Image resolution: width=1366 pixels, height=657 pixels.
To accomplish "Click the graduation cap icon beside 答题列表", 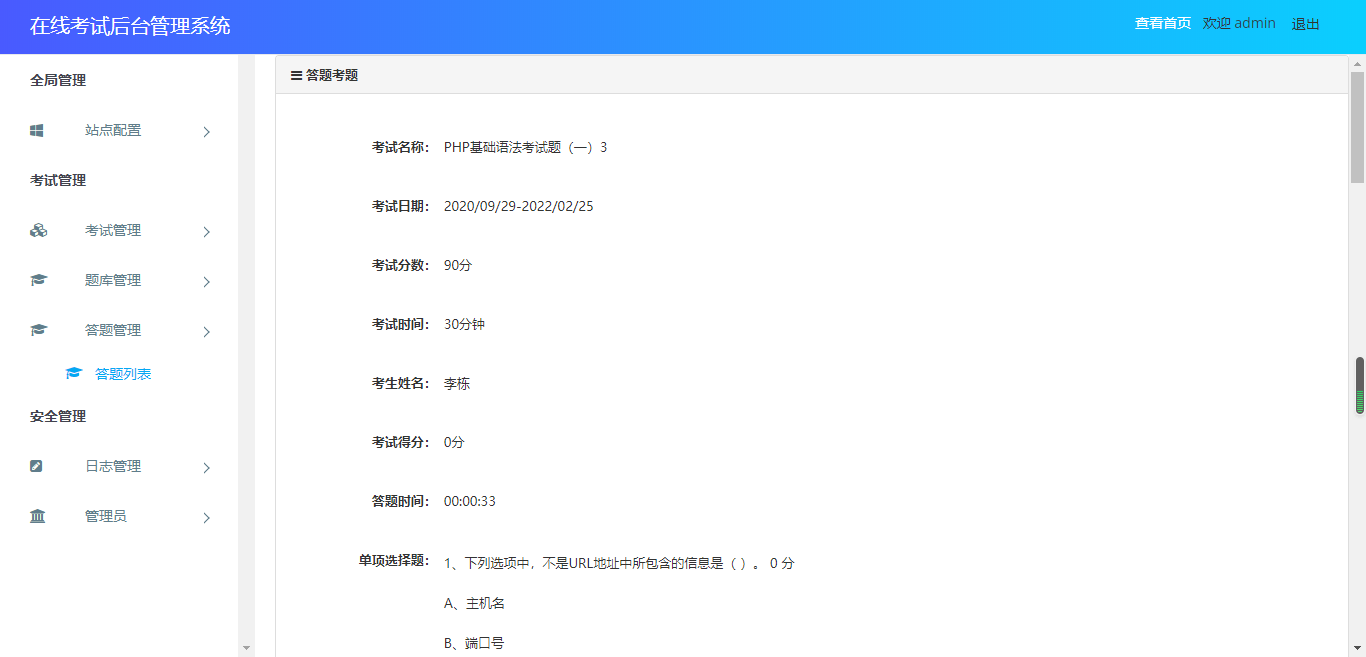I will click(73, 374).
